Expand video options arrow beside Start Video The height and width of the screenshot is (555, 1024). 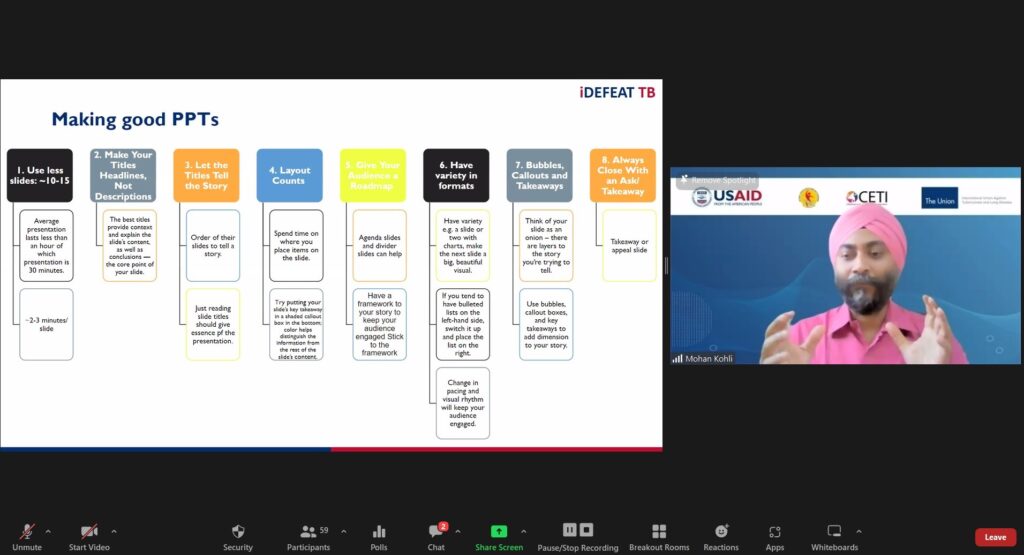point(114,531)
